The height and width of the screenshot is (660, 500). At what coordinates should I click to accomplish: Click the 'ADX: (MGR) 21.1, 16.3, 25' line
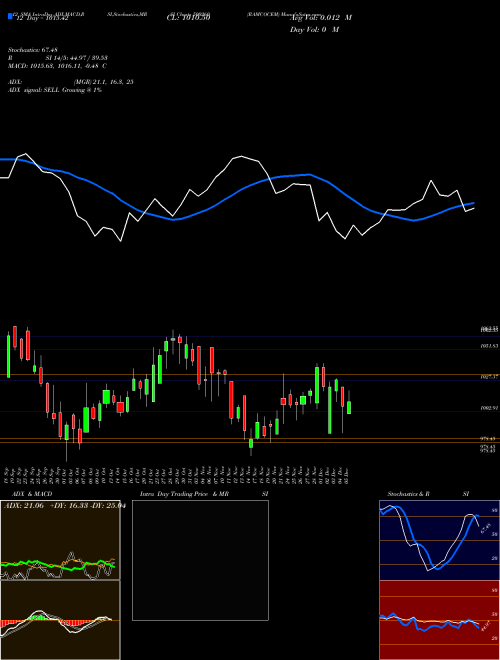pos(71,82)
